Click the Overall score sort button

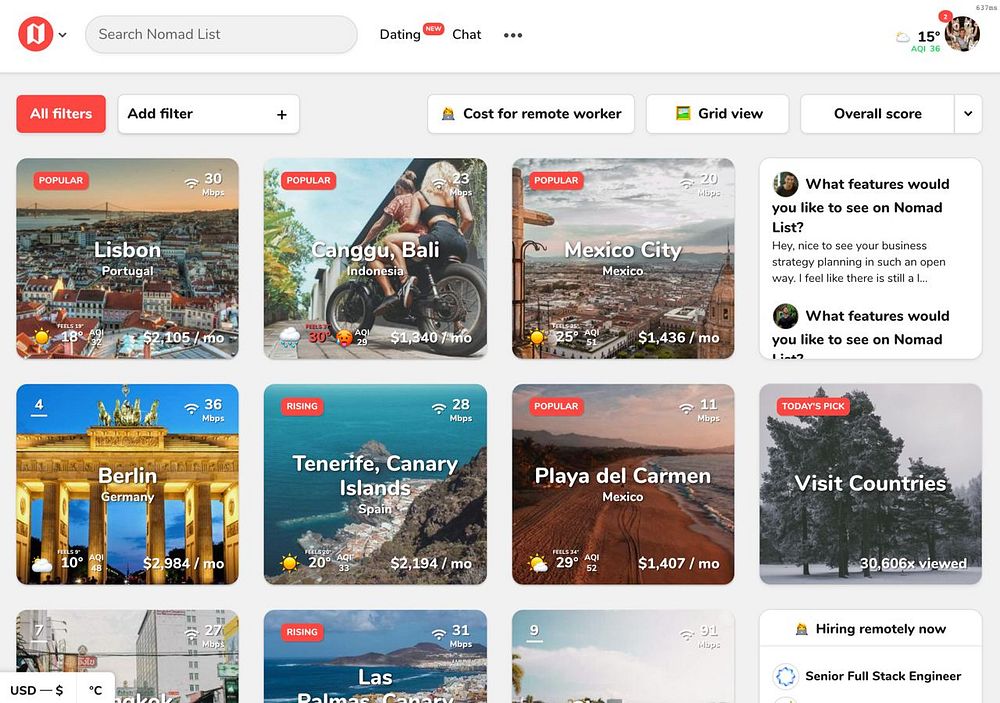coord(878,114)
